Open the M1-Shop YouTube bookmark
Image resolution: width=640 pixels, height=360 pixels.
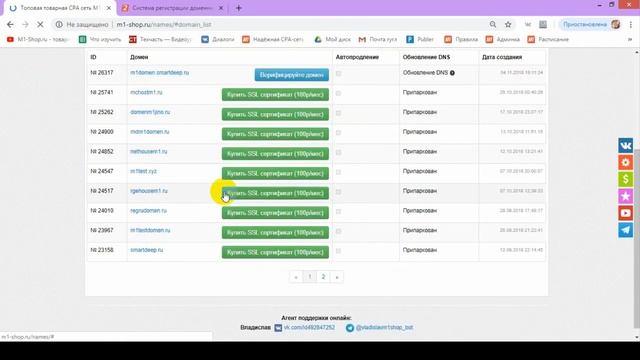(x=38, y=40)
